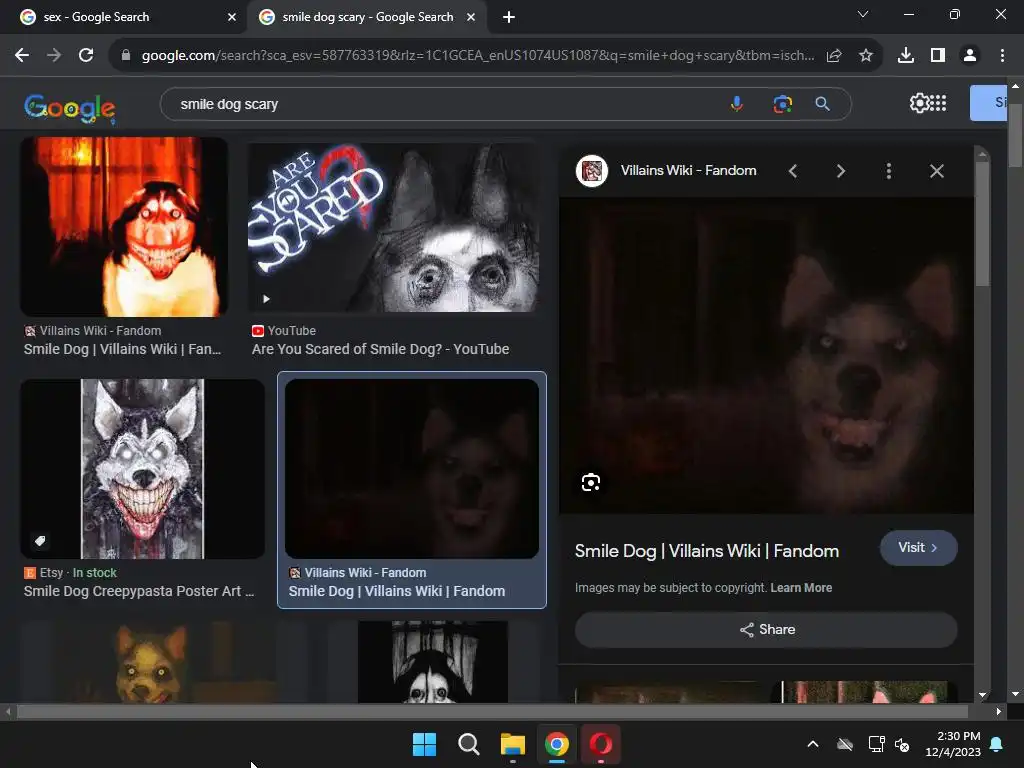Click the Villains Wiki site avatar icon
Viewport: 1024px width, 768px height.
(592, 171)
